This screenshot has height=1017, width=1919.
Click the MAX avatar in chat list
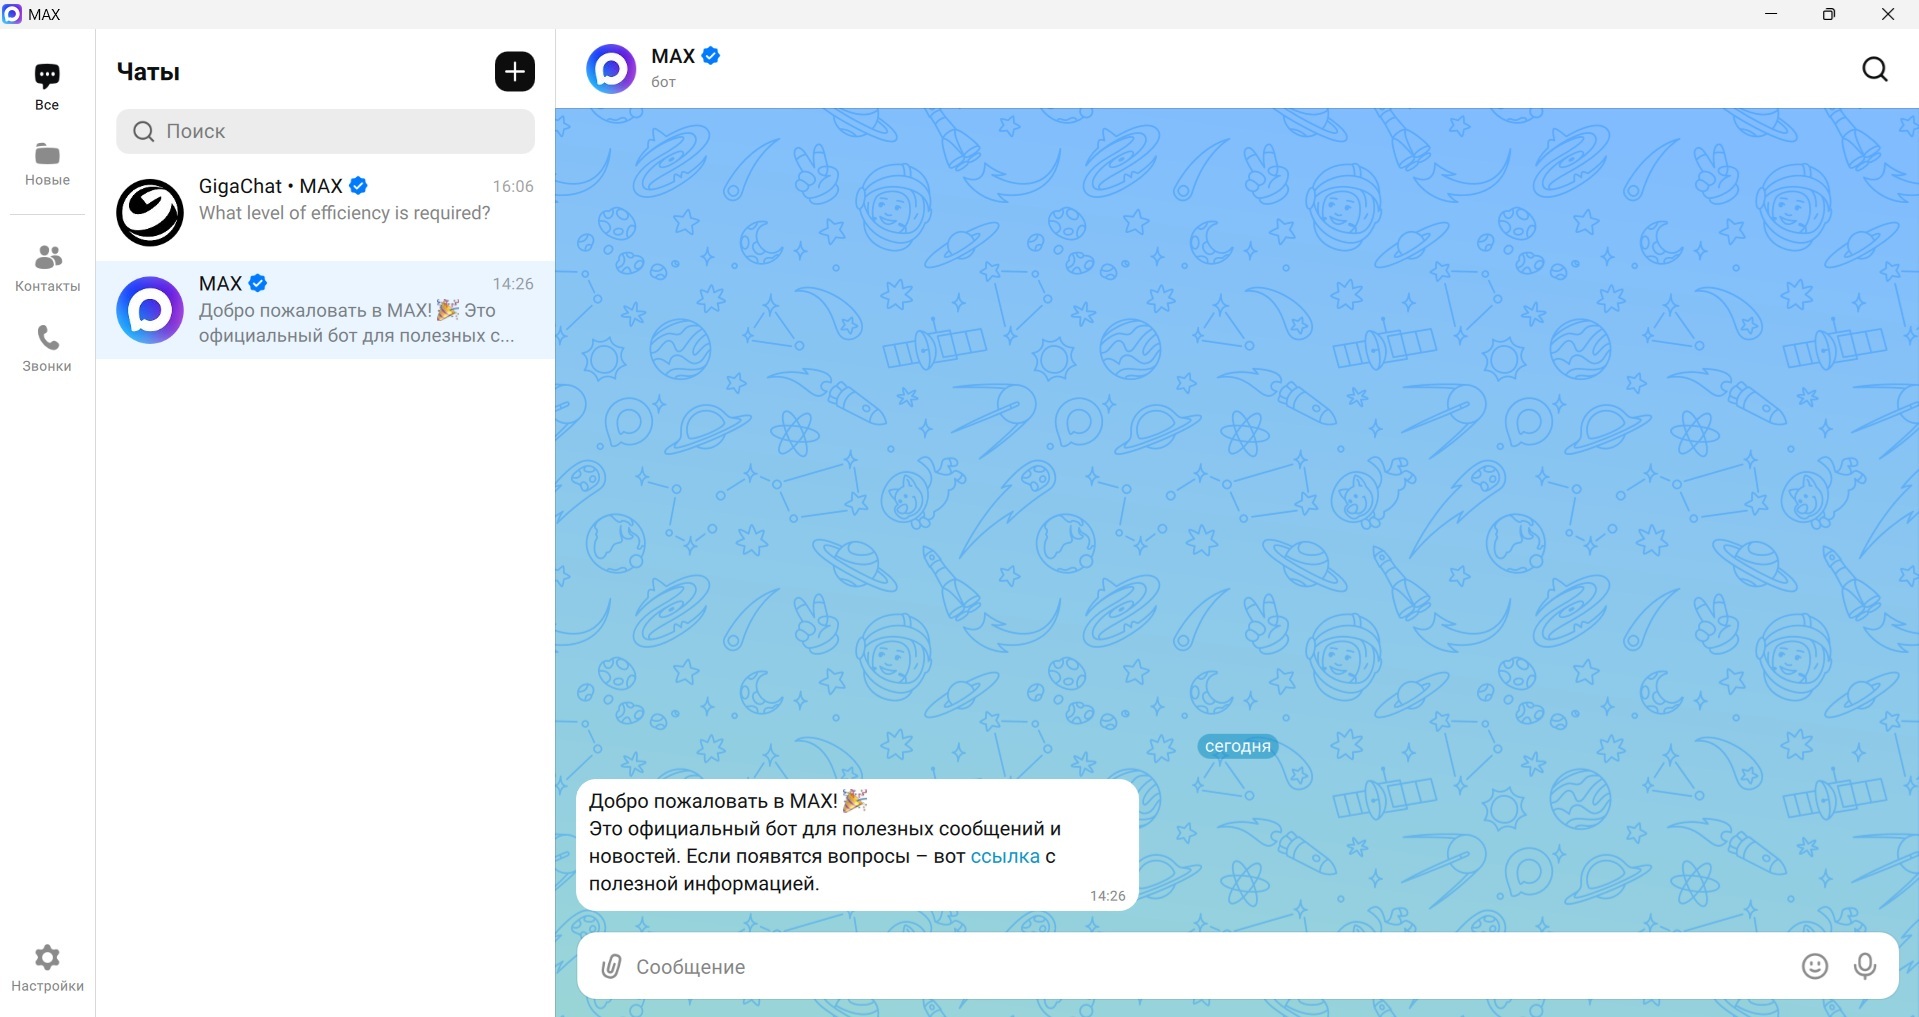[150, 310]
